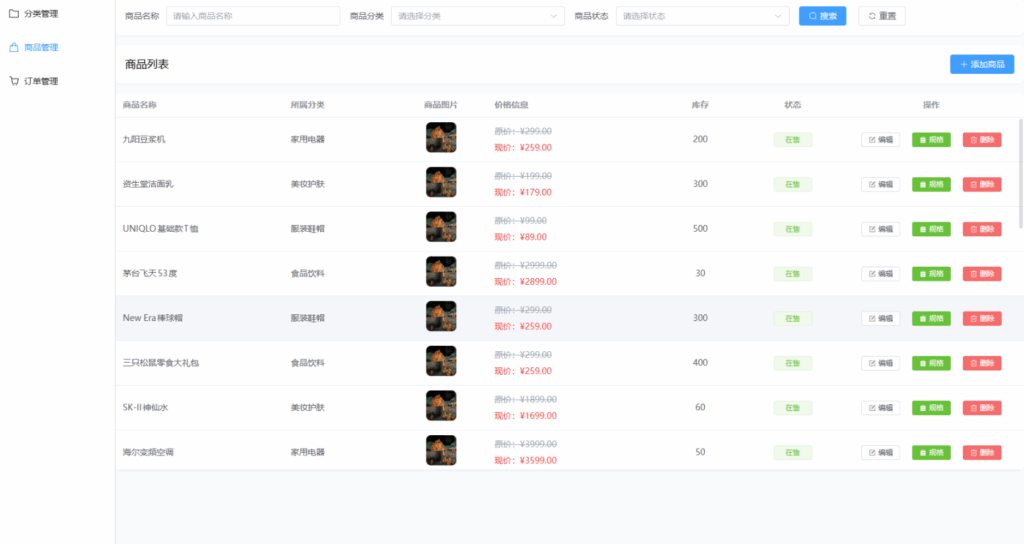Select the product name SK-II 神仙水
Image resolution: width=1024 pixels, height=544 pixels.
pyautogui.click(x=146, y=408)
